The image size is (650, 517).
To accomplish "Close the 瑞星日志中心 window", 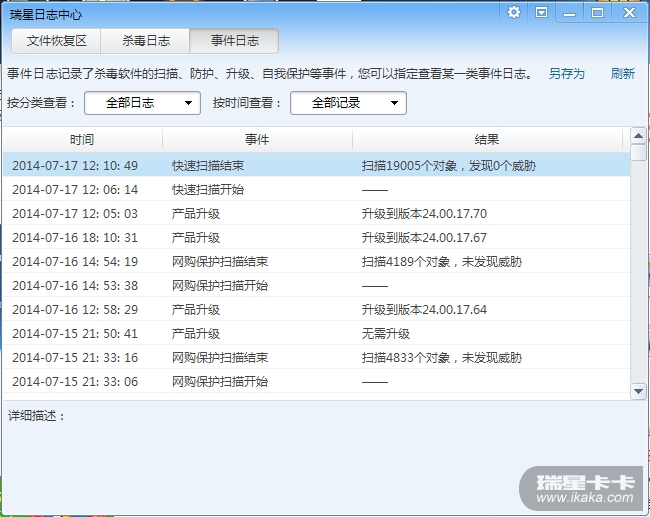I will [629, 13].
